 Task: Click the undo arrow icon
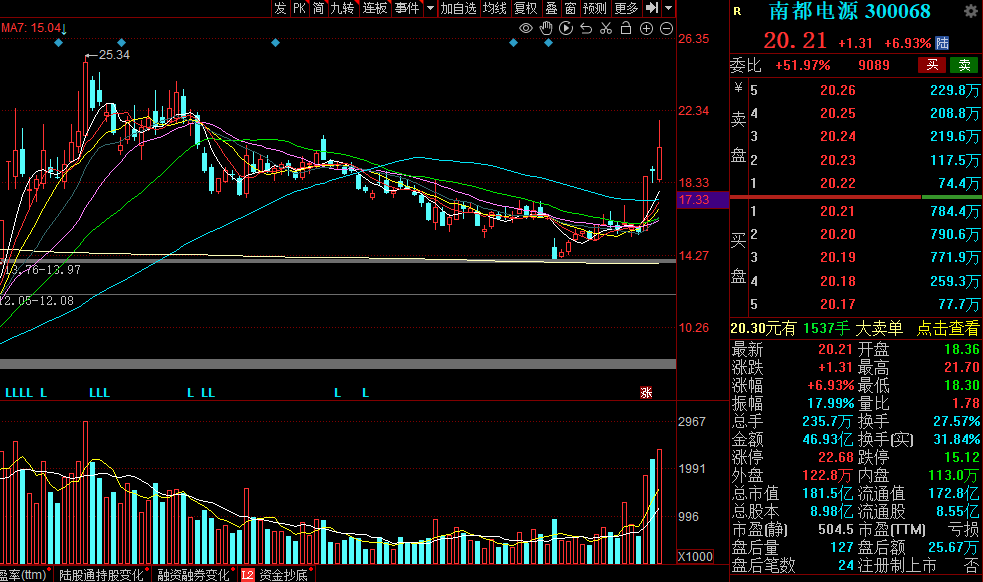586,28
